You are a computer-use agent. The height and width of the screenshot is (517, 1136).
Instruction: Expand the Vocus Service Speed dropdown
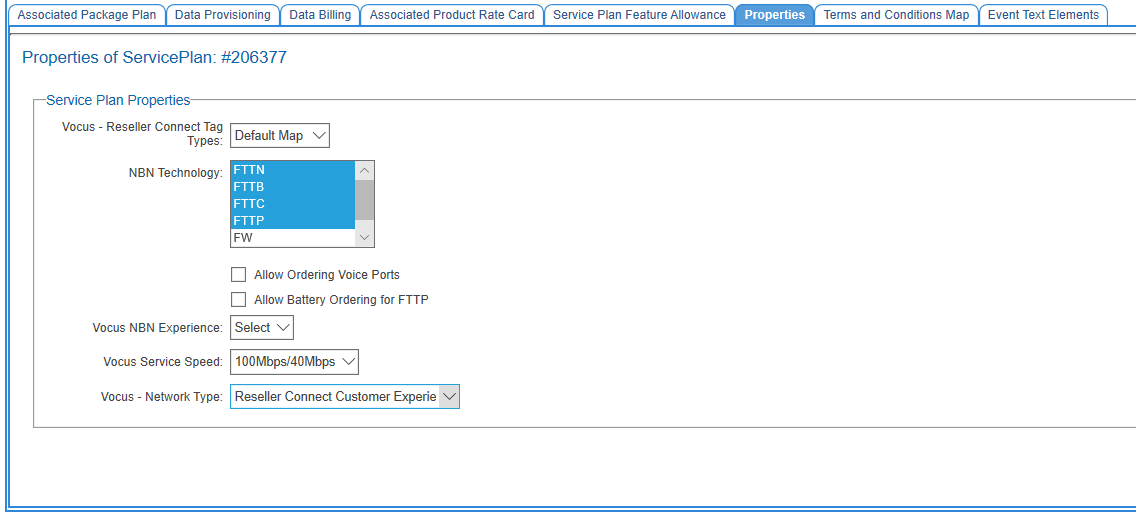point(294,362)
